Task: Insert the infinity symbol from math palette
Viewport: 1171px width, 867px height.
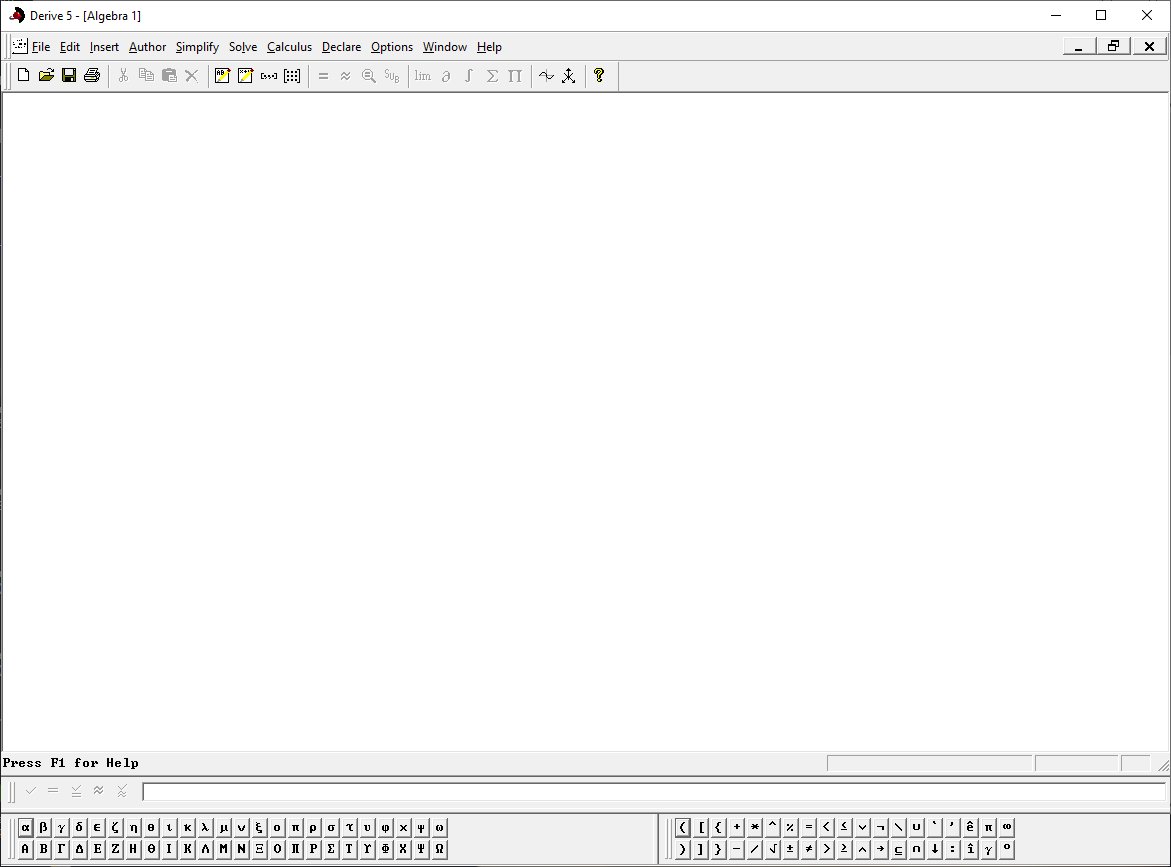Action: coord(1007,827)
